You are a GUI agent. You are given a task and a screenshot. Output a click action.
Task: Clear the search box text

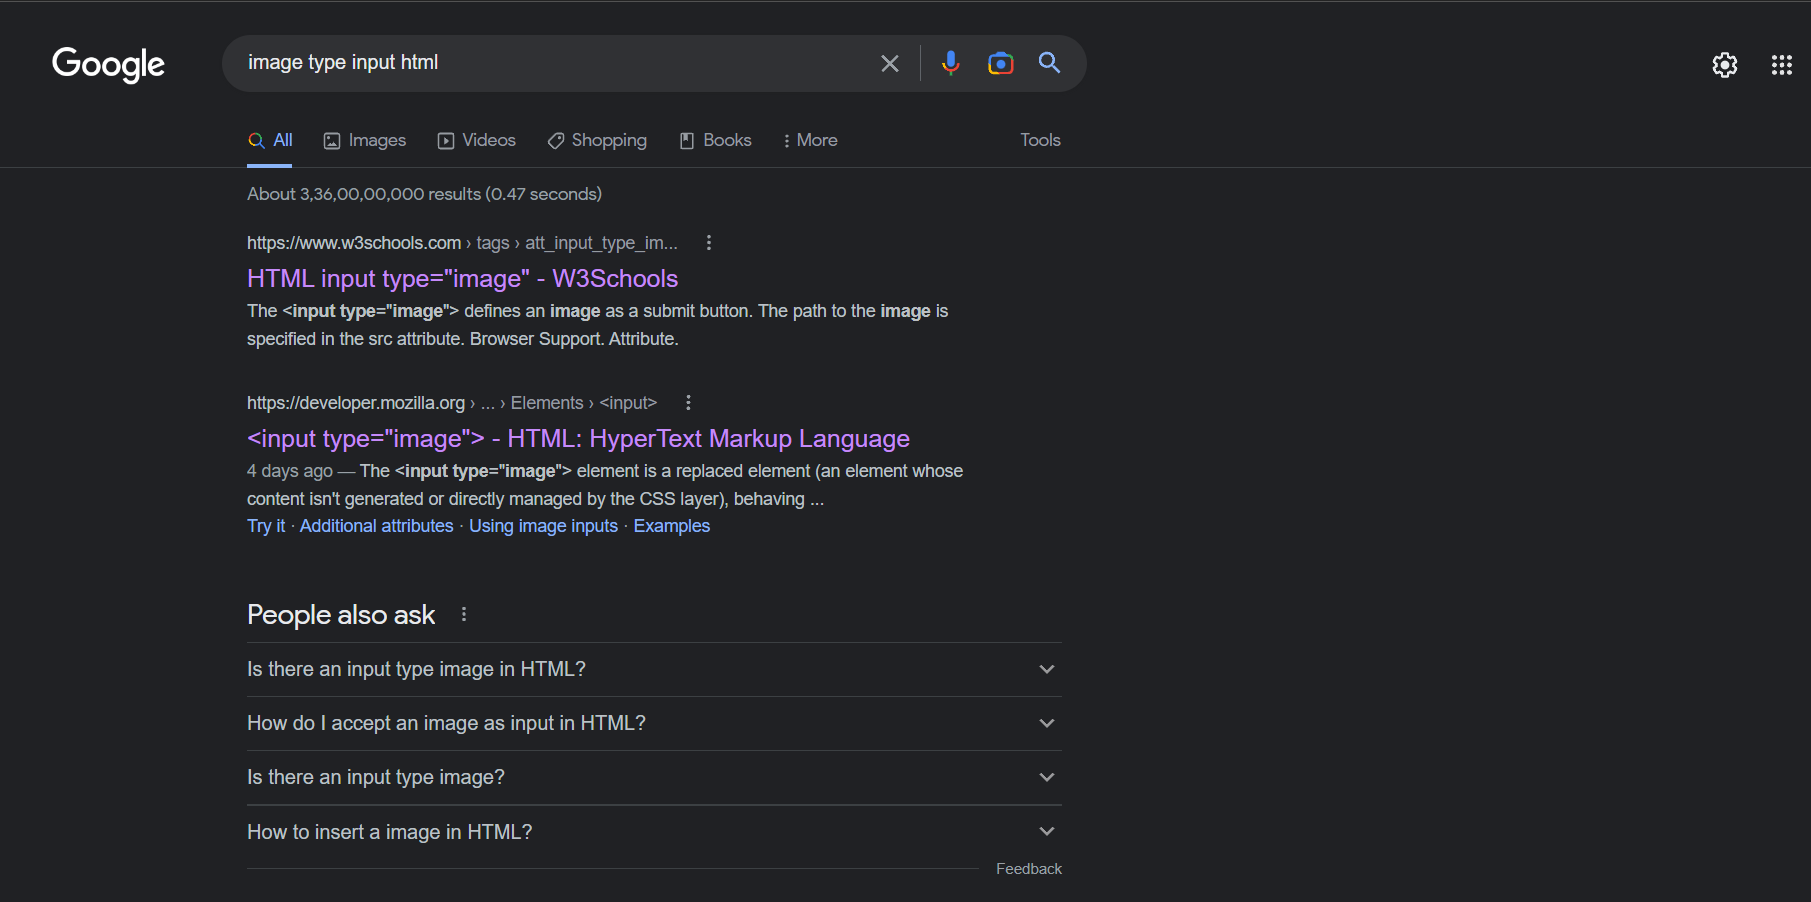pyautogui.click(x=889, y=64)
